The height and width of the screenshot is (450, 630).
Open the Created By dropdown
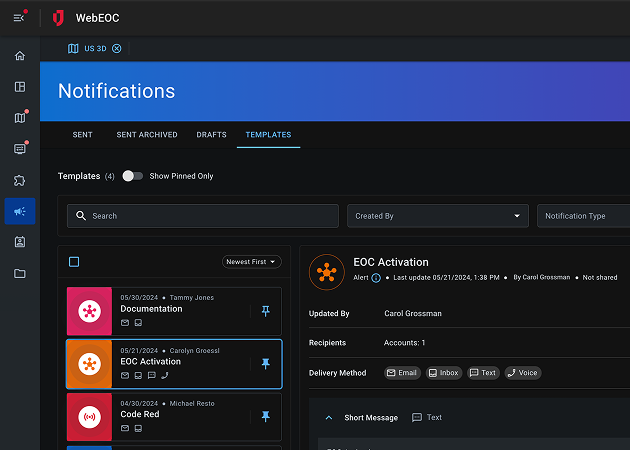coord(438,216)
